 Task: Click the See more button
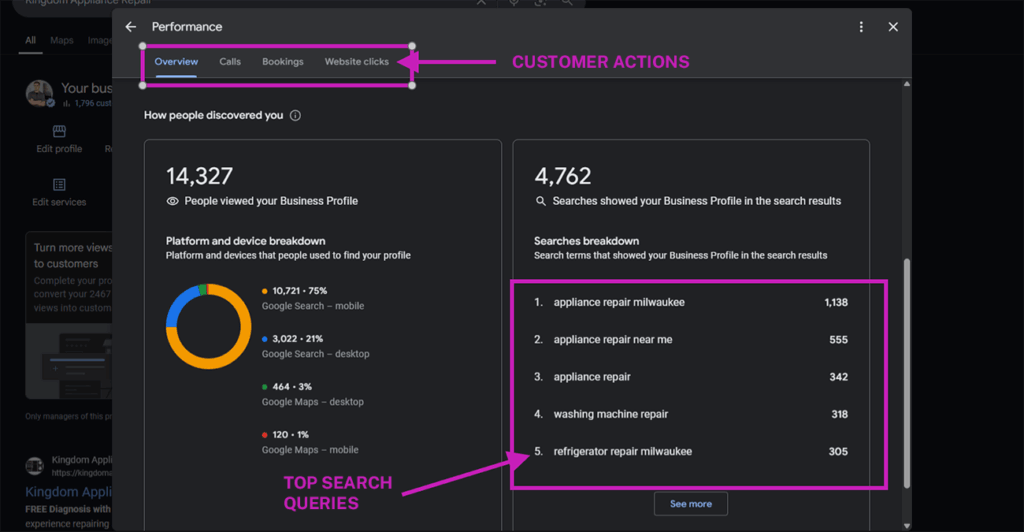coord(691,504)
